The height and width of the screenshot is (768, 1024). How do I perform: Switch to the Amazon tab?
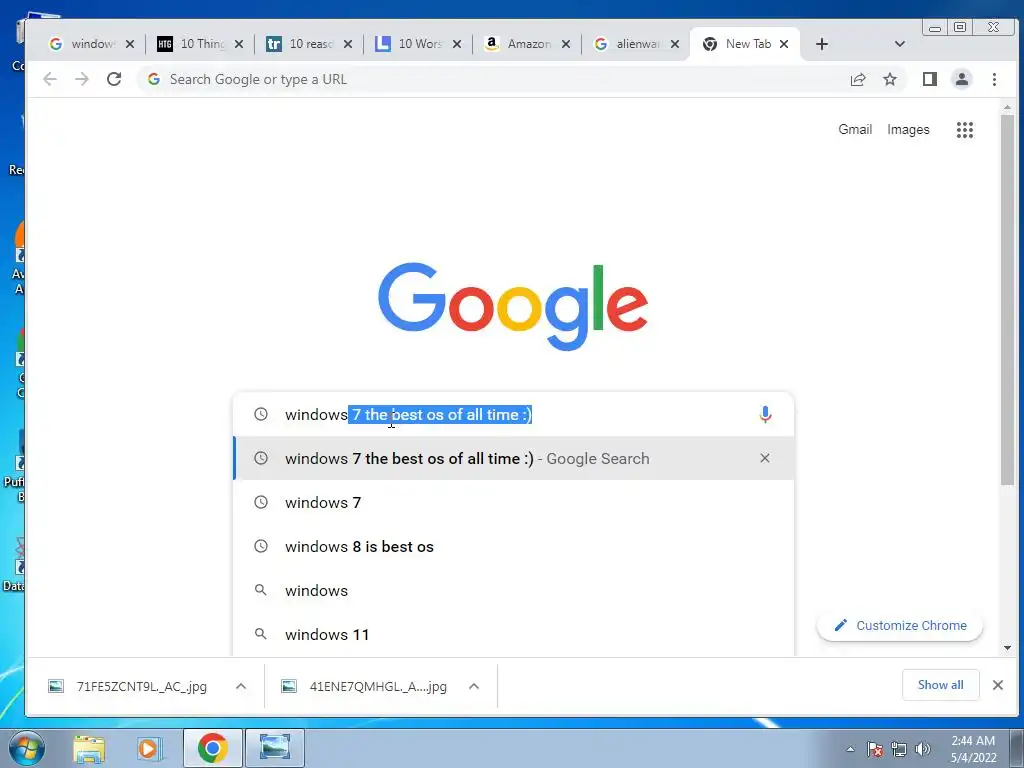coord(518,44)
